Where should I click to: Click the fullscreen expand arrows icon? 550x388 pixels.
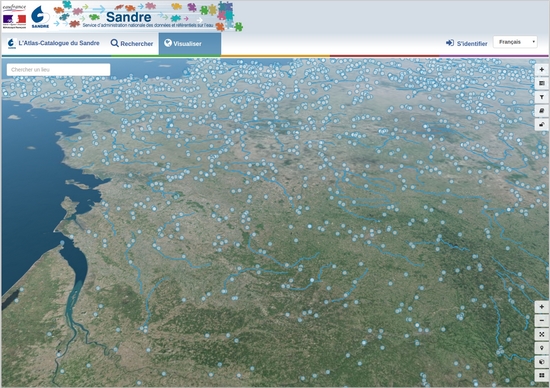[542, 334]
